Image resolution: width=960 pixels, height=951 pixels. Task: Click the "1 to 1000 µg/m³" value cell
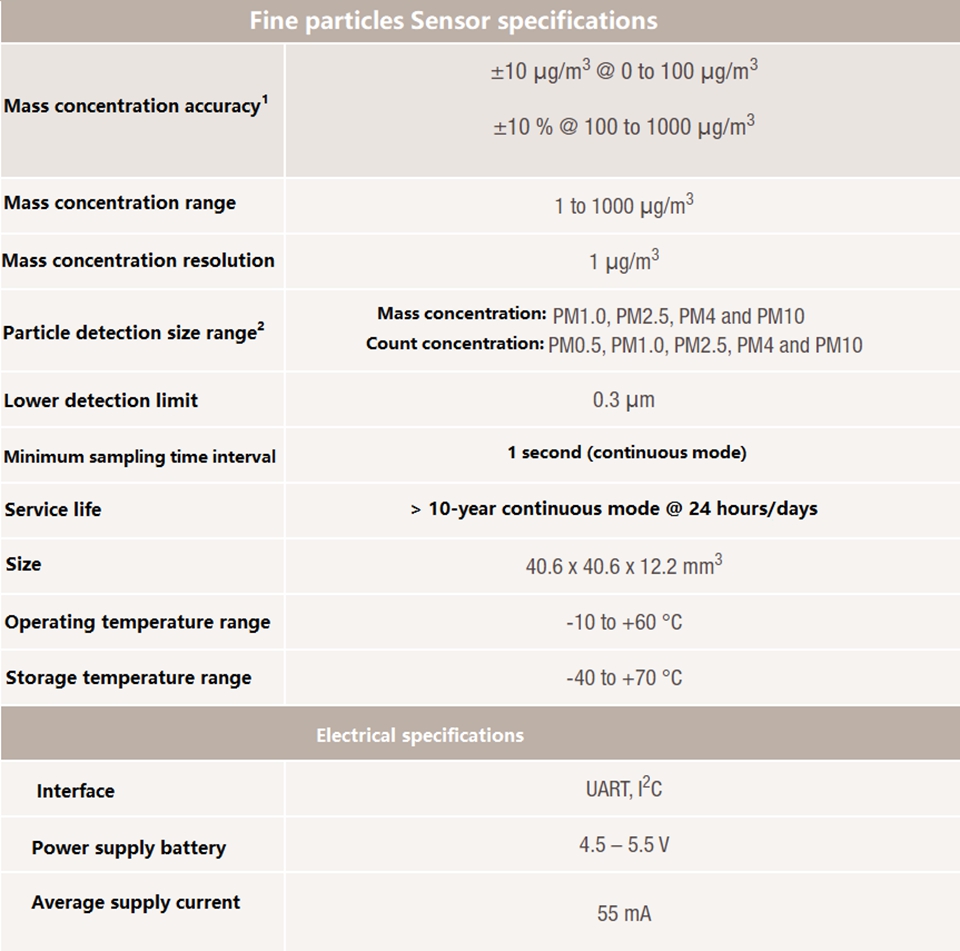623,206
